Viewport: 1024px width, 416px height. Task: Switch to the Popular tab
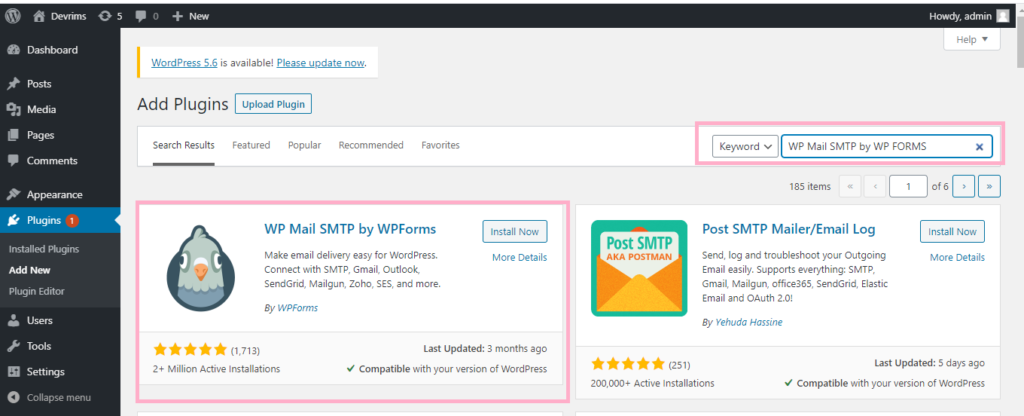point(304,146)
